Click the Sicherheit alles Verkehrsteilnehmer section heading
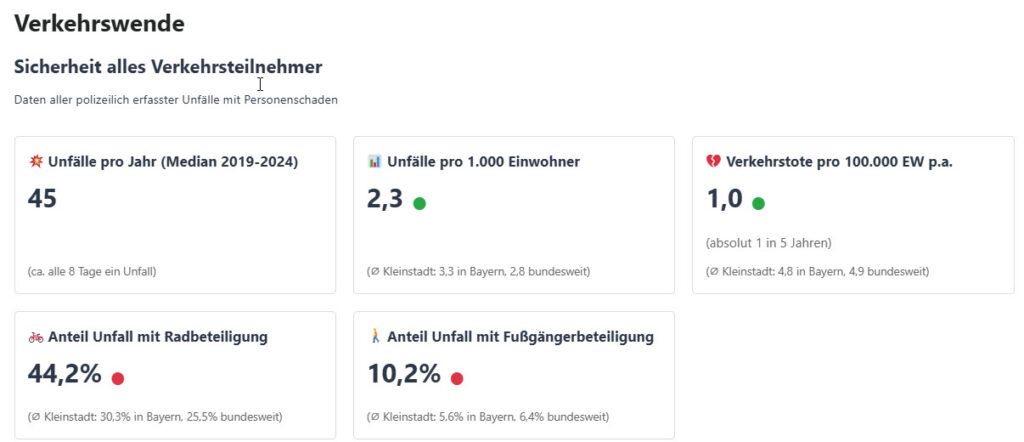Image resolution: width=1024 pixels, height=442 pixels. click(x=168, y=67)
